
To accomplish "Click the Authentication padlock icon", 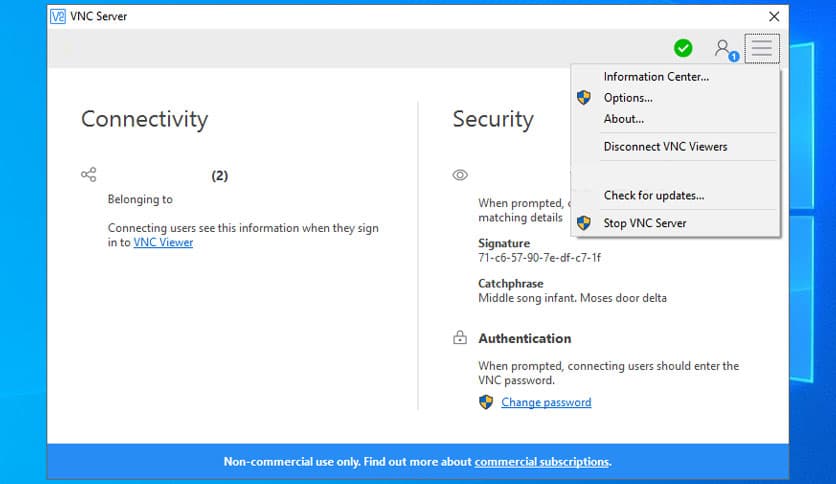I will click(460, 338).
